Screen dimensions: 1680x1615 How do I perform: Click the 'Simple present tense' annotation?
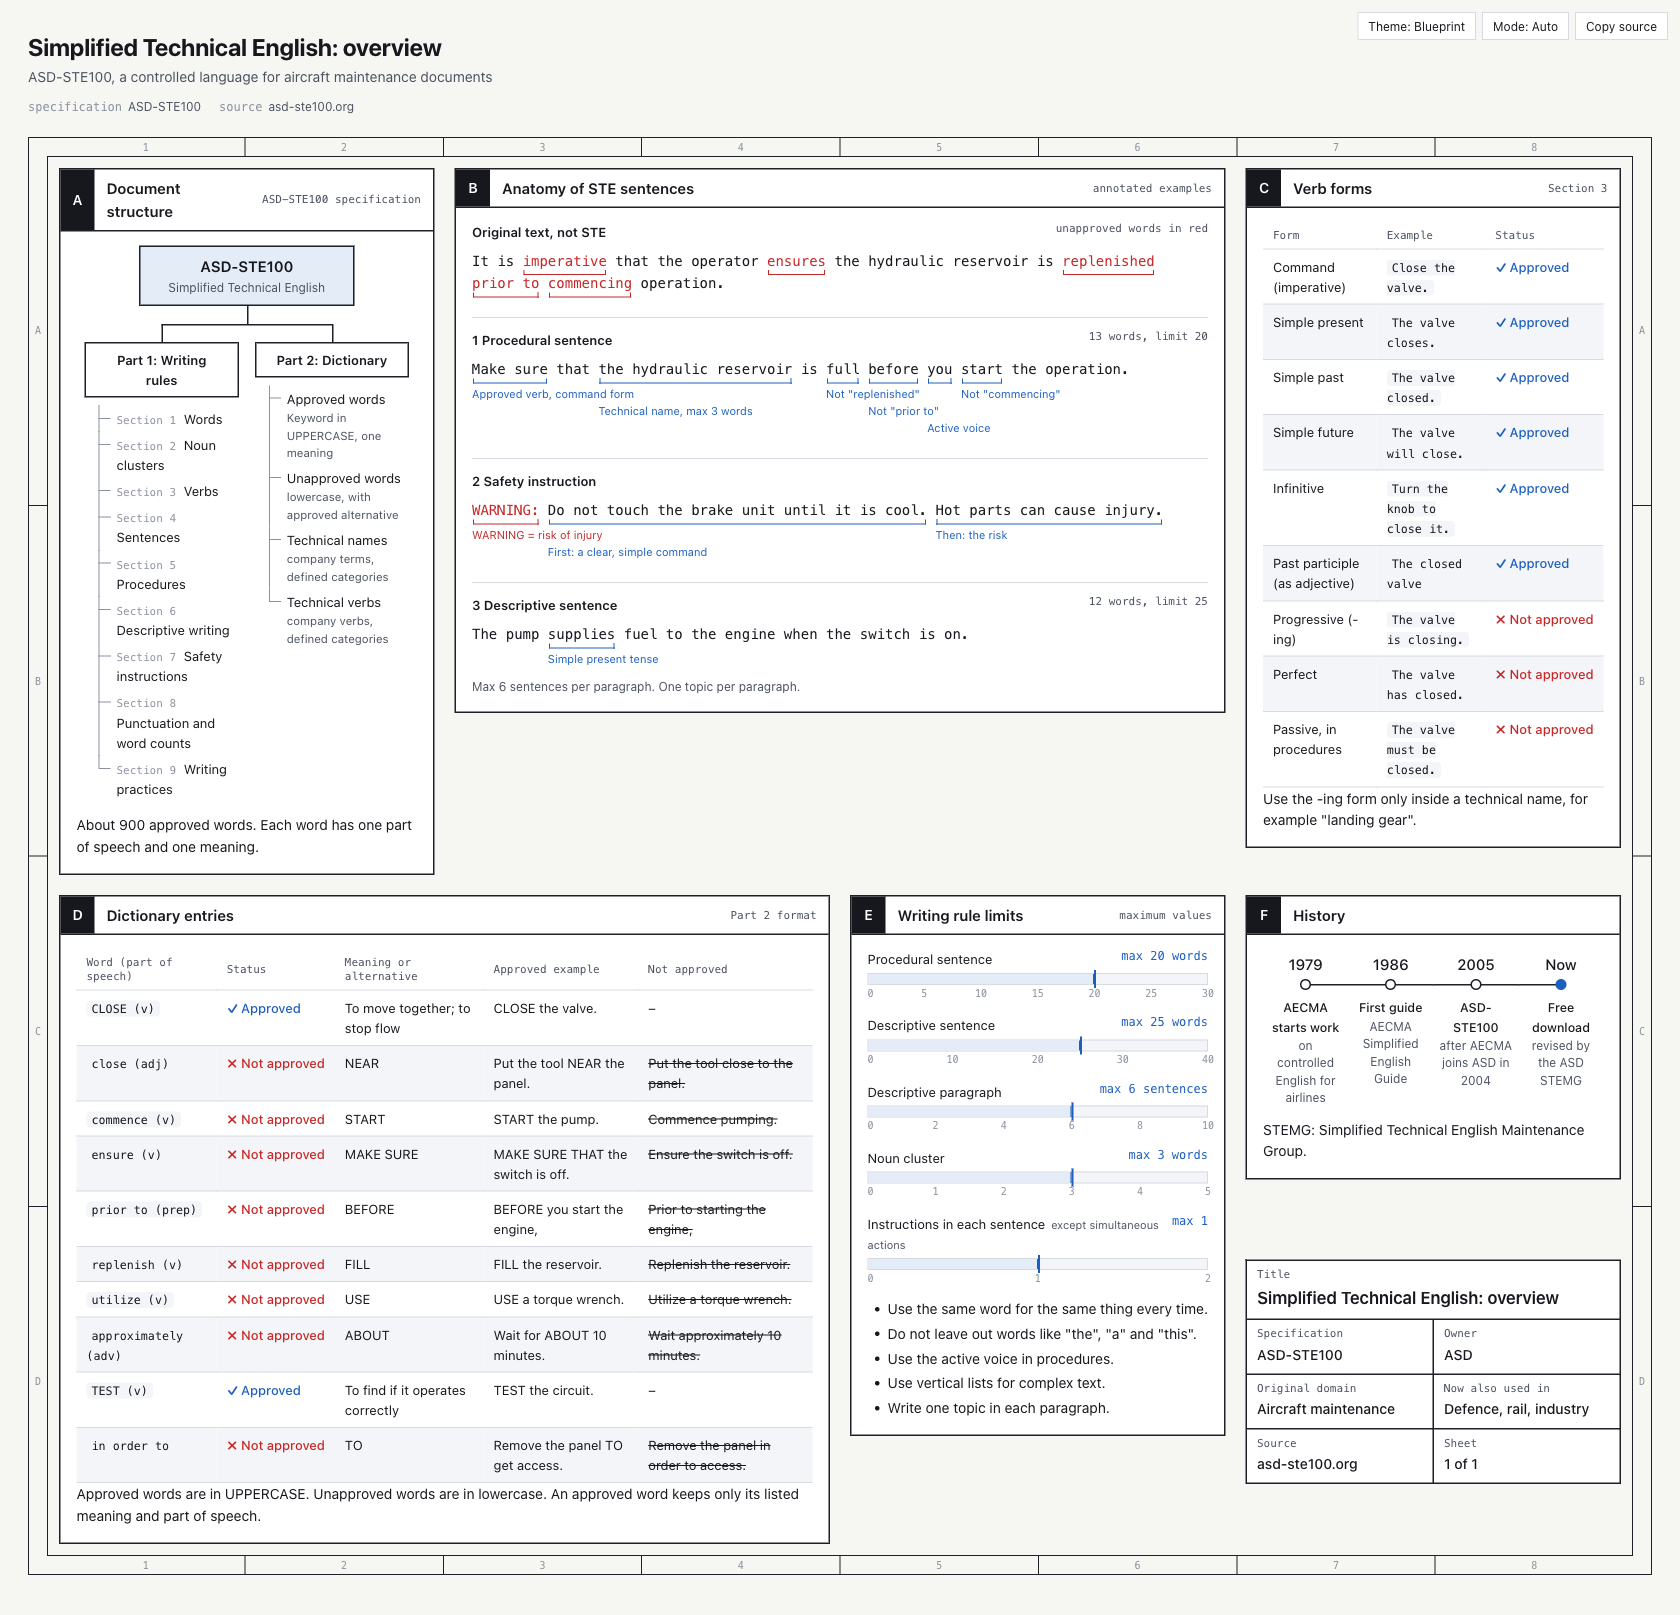[x=603, y=659]
